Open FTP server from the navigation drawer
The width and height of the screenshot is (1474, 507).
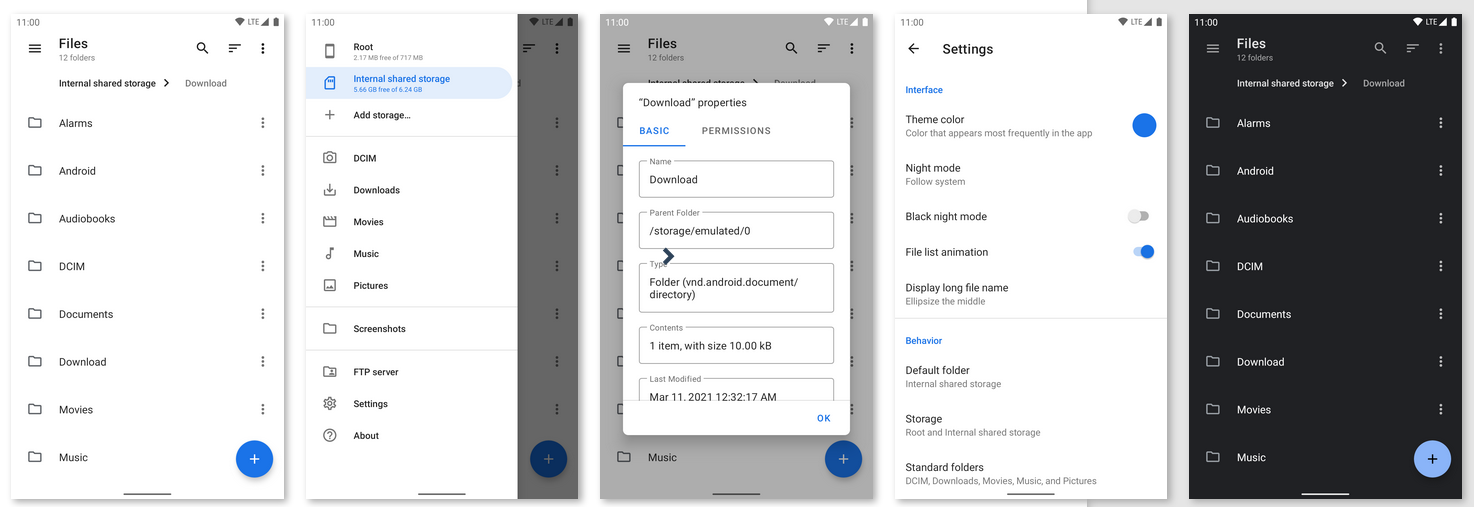coord(375,372)
